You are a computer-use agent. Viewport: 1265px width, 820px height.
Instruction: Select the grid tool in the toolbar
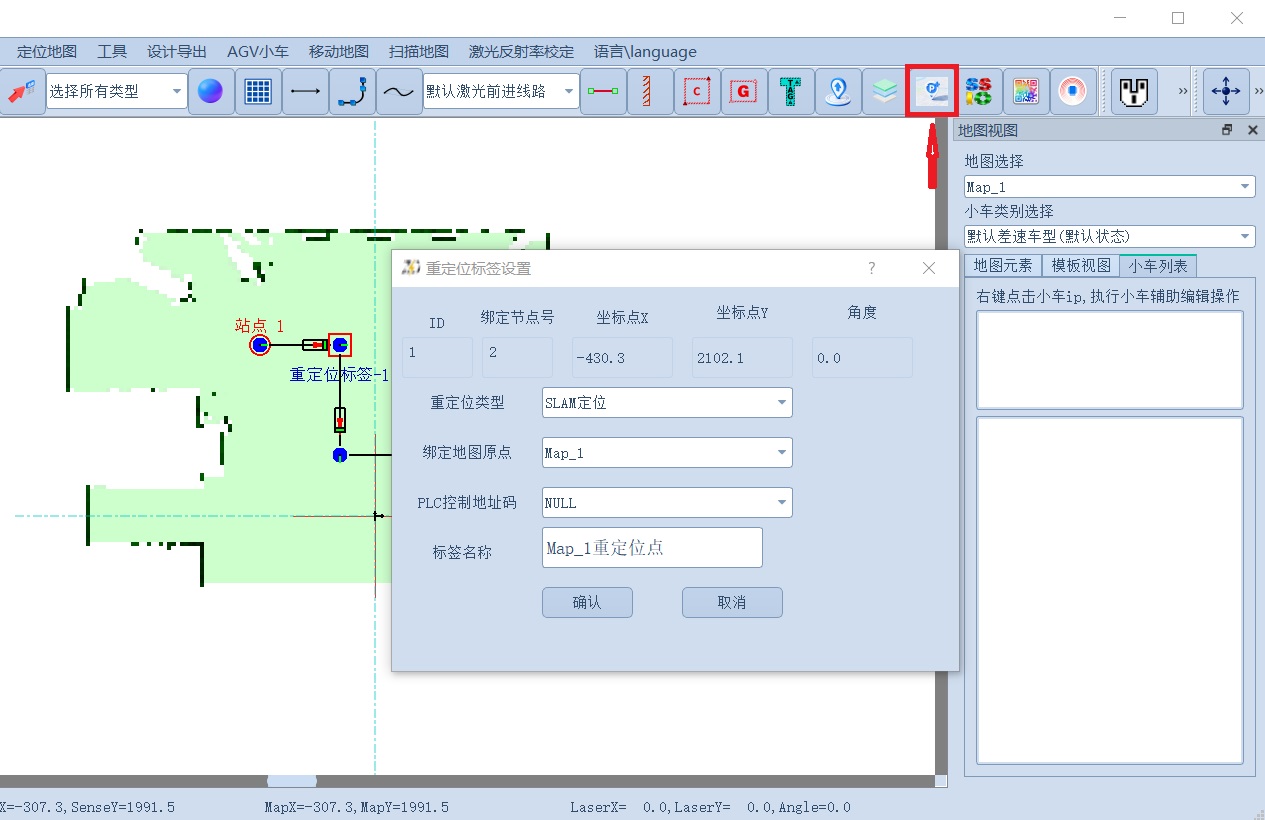[258, 91]
